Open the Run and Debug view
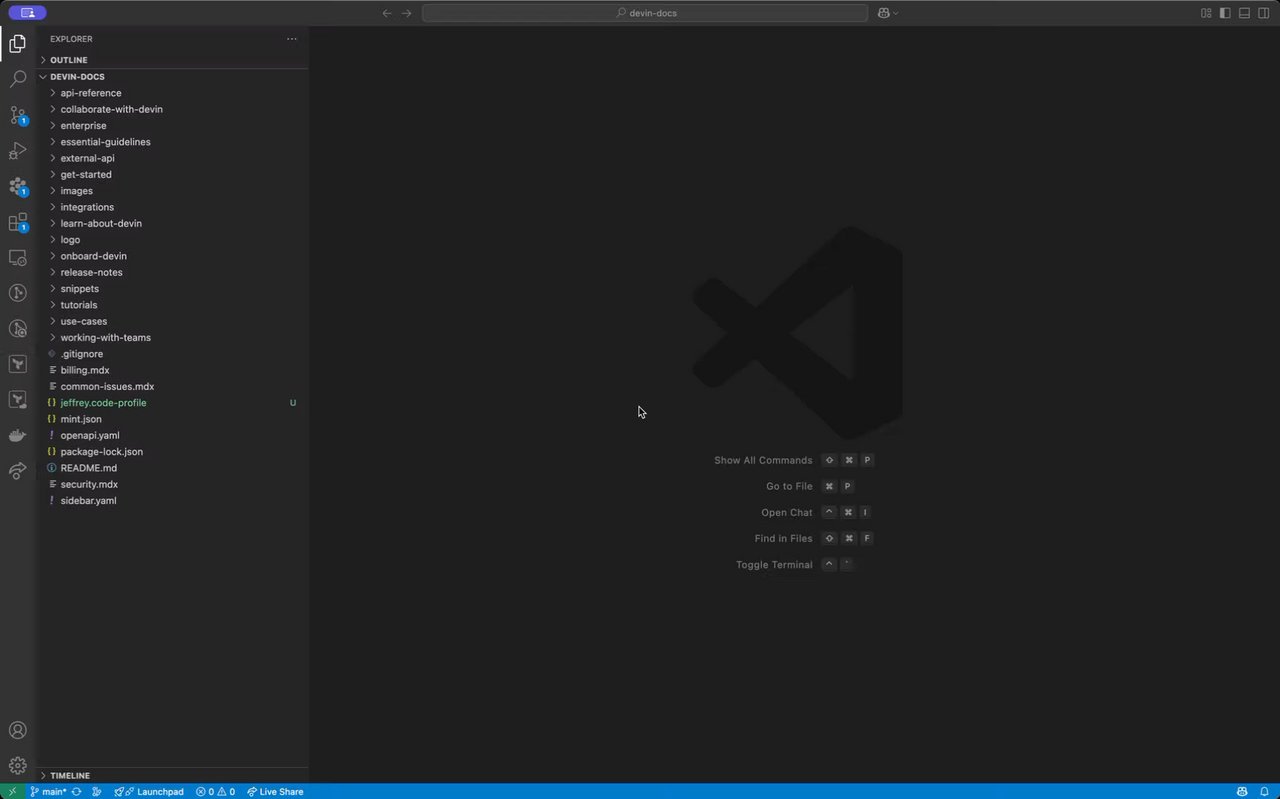 point(18,151)
